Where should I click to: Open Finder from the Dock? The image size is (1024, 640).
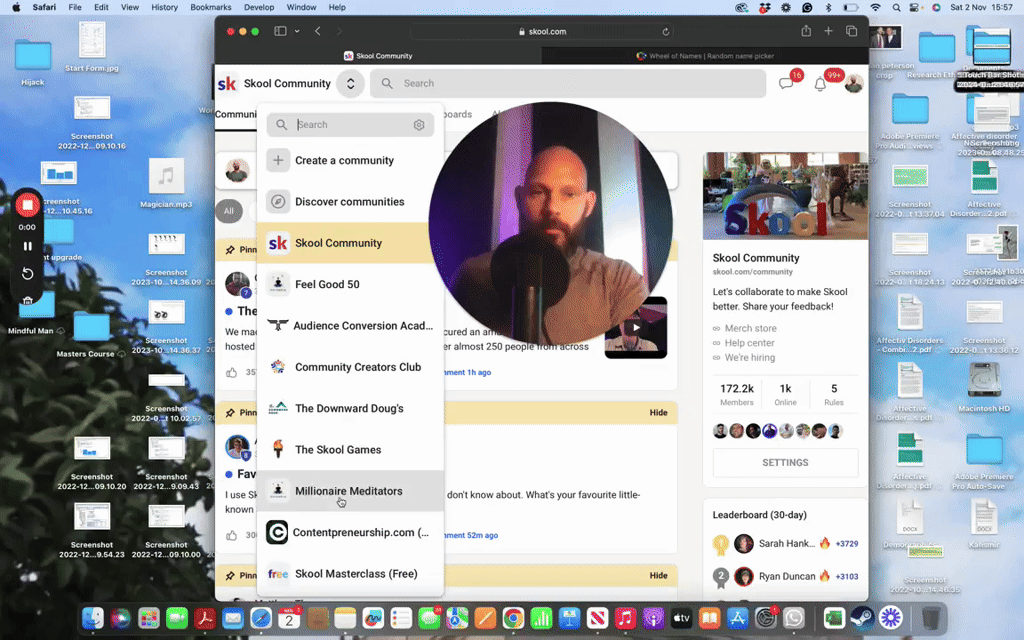(93, 618)
